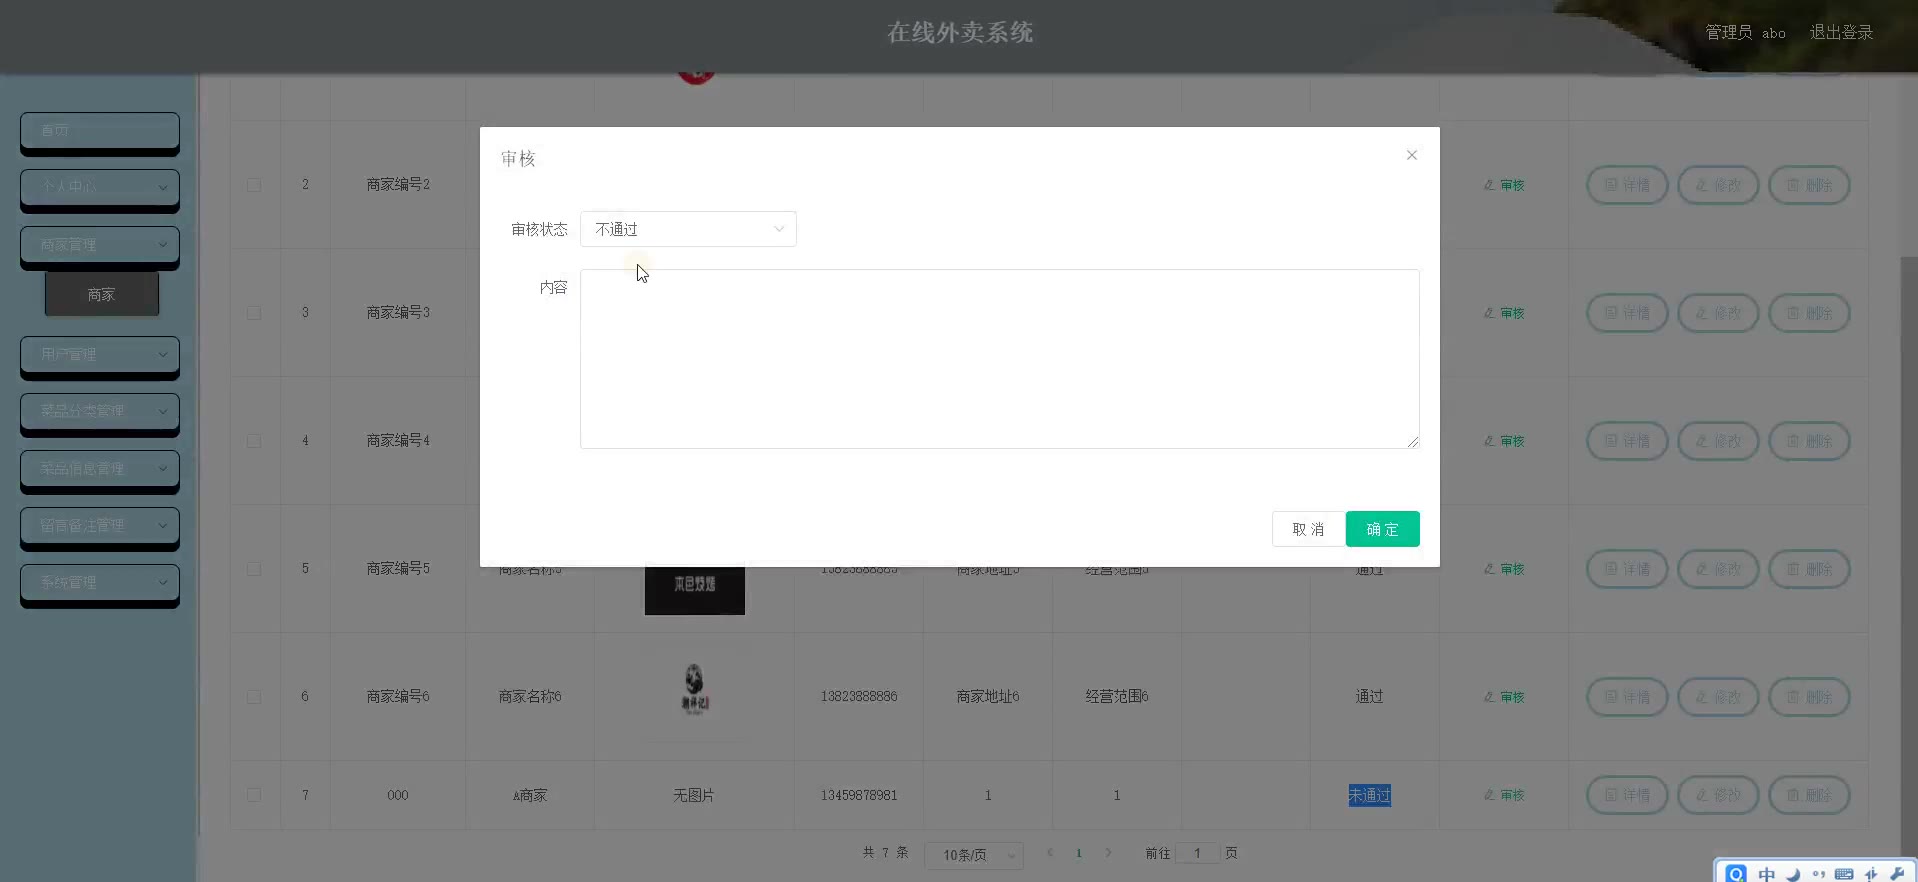Open 详情 for 商家编号4
This screenshot has width=1918, height=882.
point(1627,441)
